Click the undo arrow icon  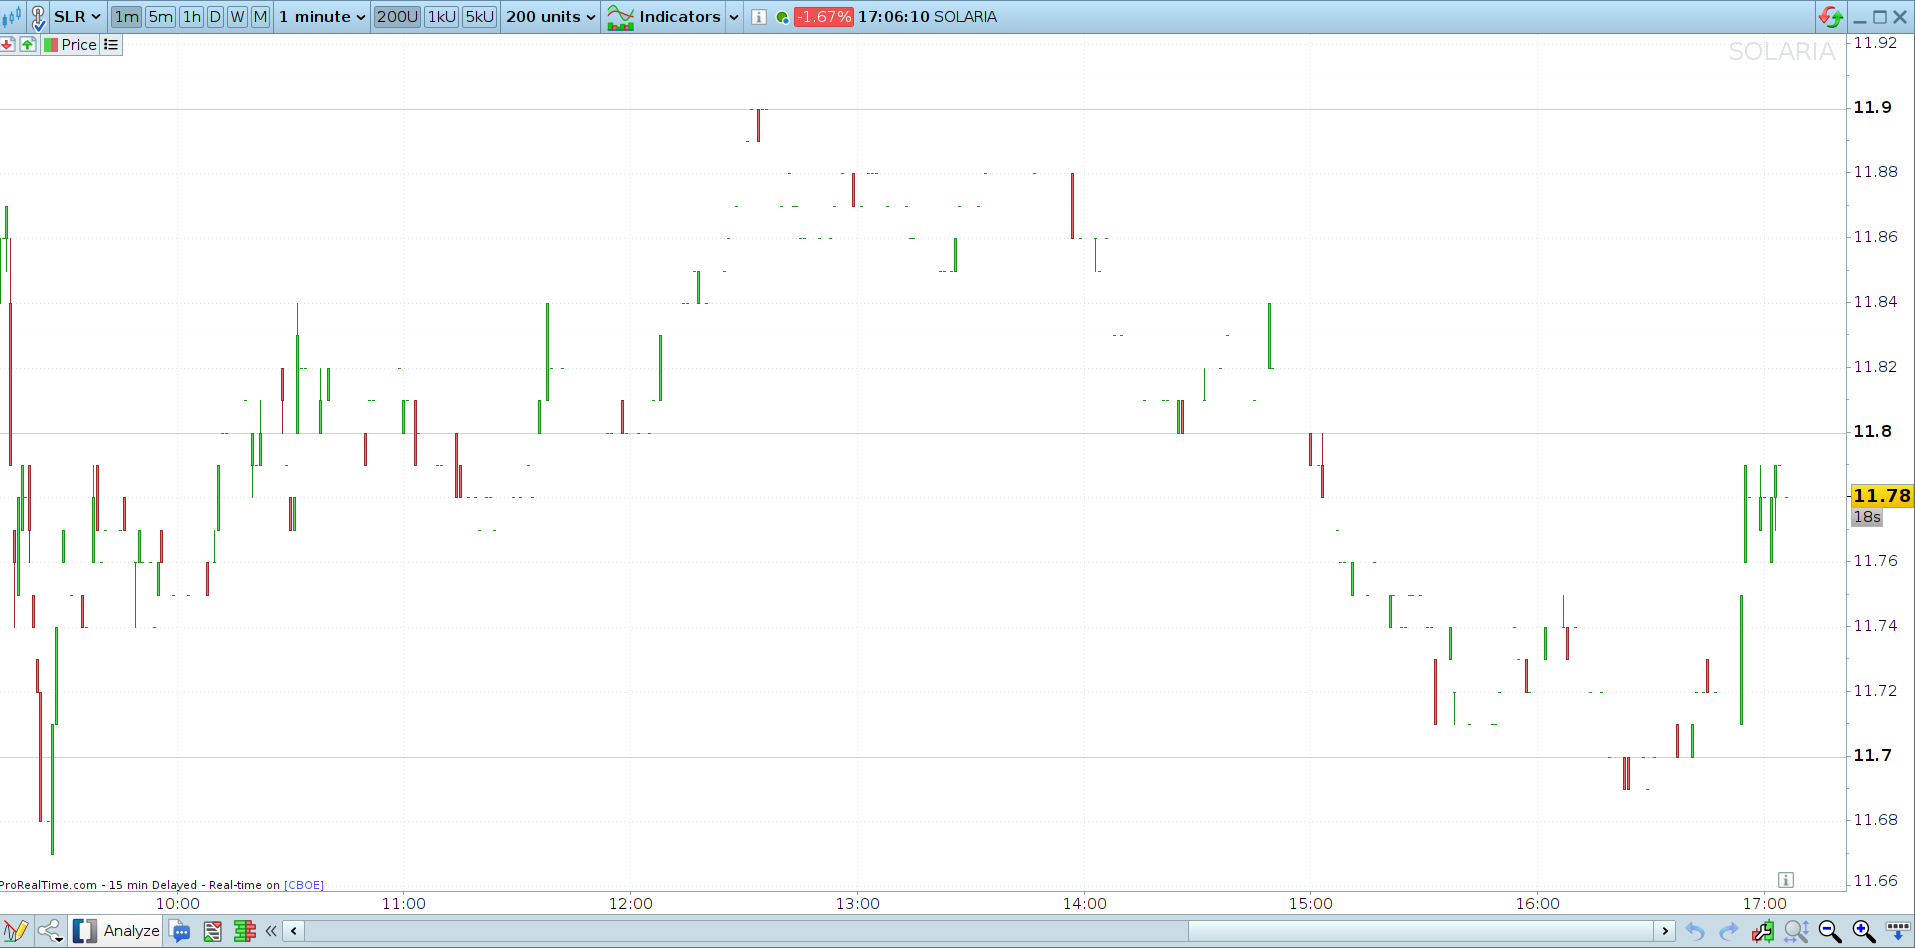click(x=1695, y=932)
